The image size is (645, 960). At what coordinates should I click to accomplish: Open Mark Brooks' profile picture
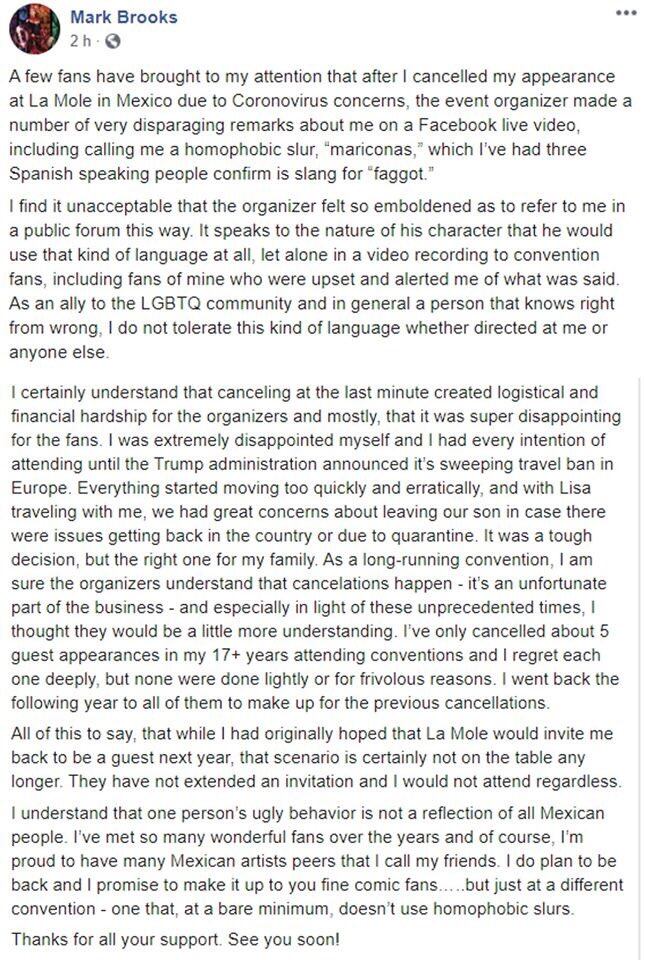click(31, 28)
